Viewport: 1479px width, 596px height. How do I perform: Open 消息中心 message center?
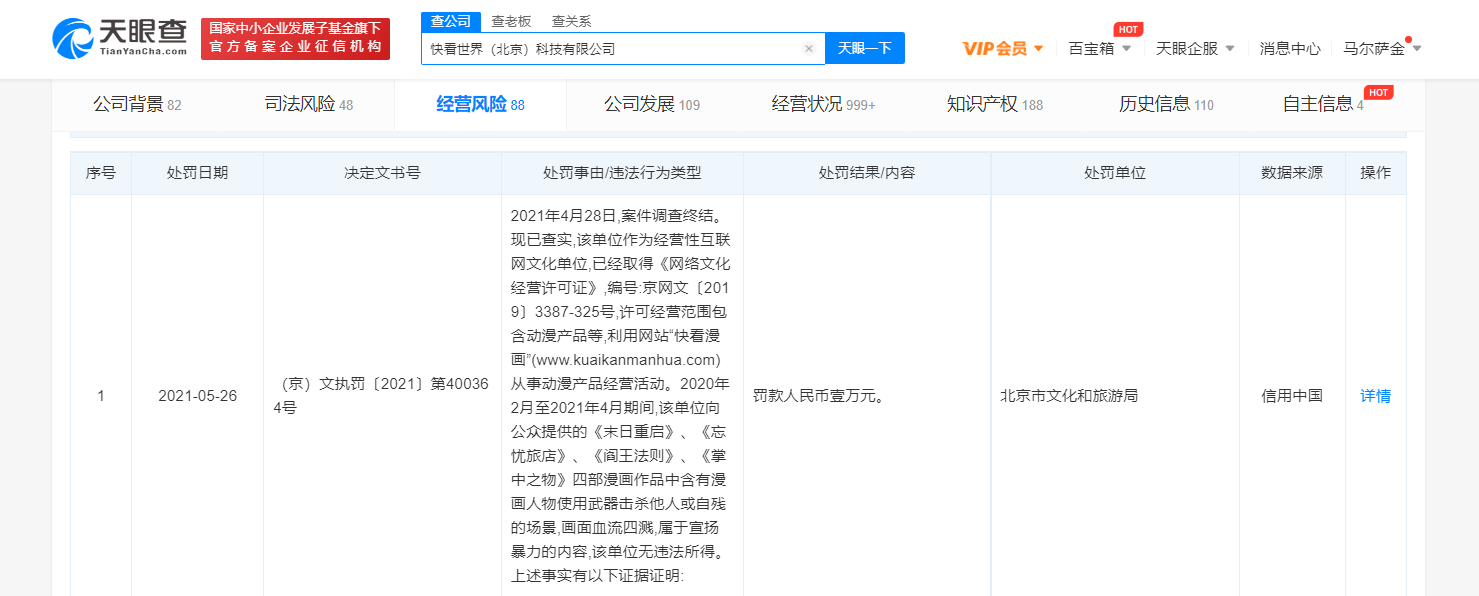point(1290,48)
